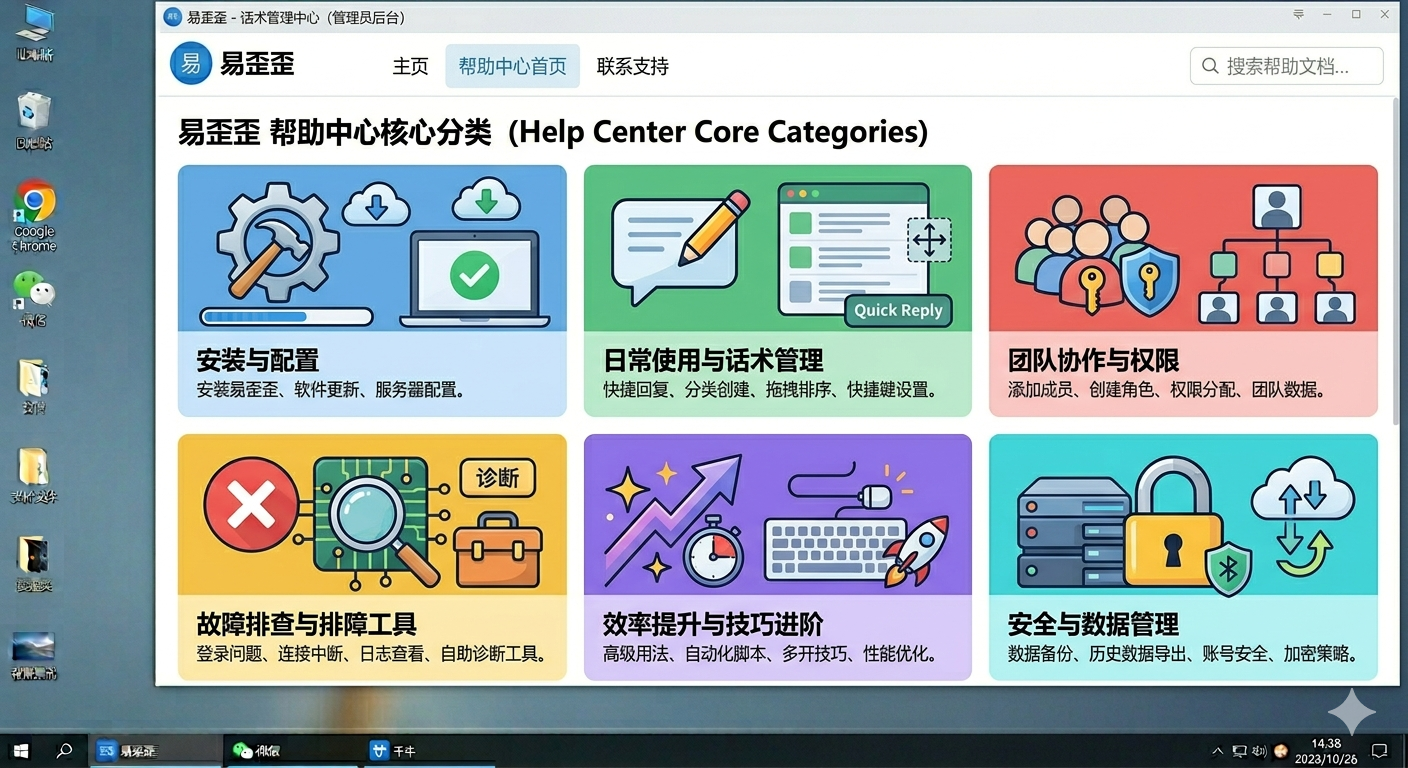The height and width of the screenshot is (768, 1408).
Task: Open the taskbar search magnifier
Action: tap(63, 750)
